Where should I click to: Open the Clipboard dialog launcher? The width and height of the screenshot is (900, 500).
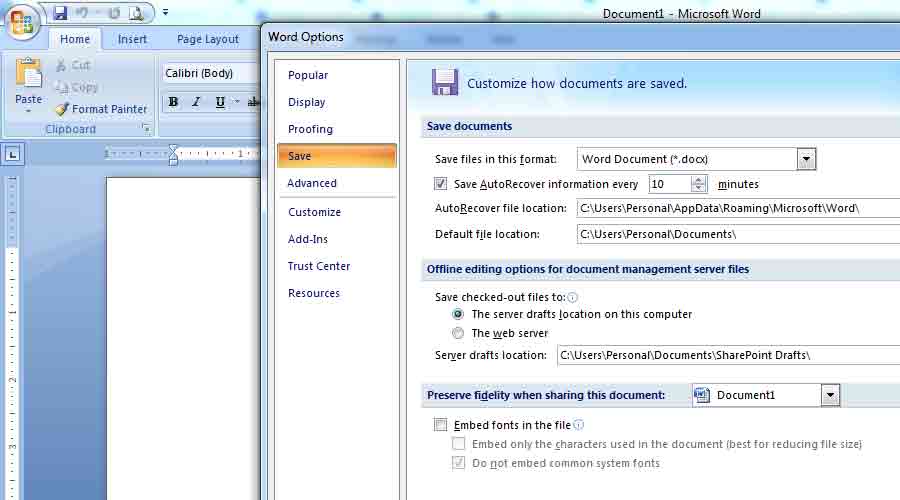[x=146, y=129]
